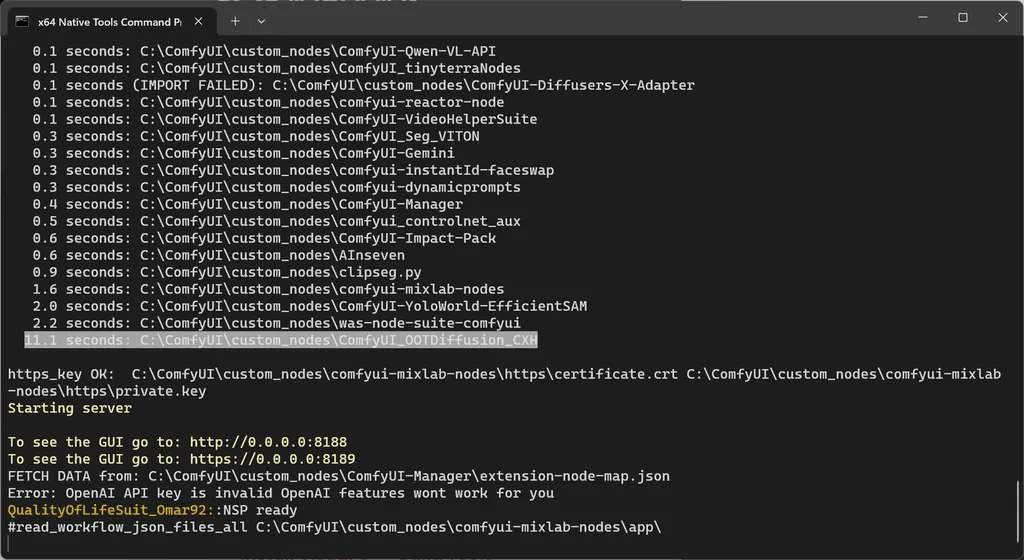The image size is (1024, 560).
Task: Click the highlighted ComfyUI_OOTDiffusion_CXH line
Action: (281, 340)
